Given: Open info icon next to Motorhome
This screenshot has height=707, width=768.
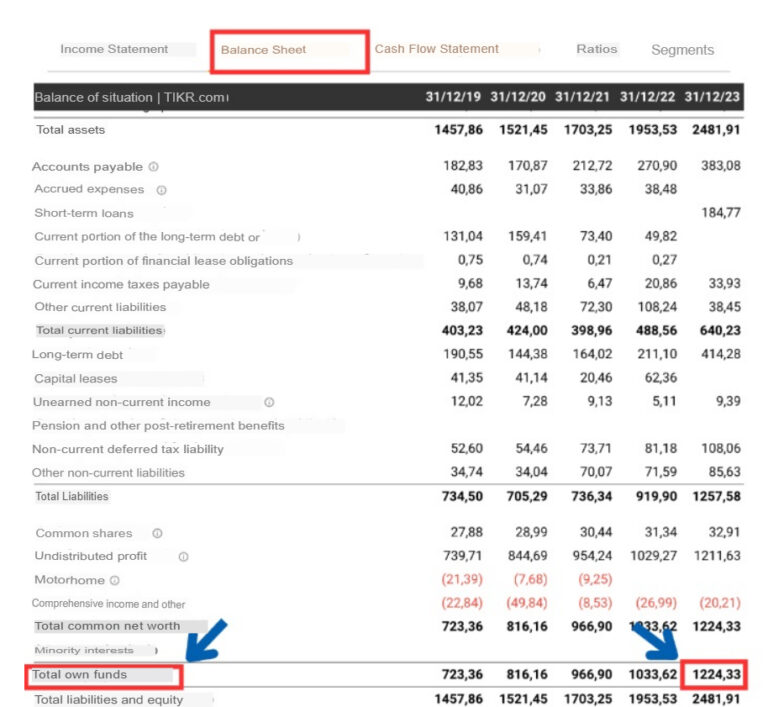Looking at the screenshot, I should [x=115, y=580].
